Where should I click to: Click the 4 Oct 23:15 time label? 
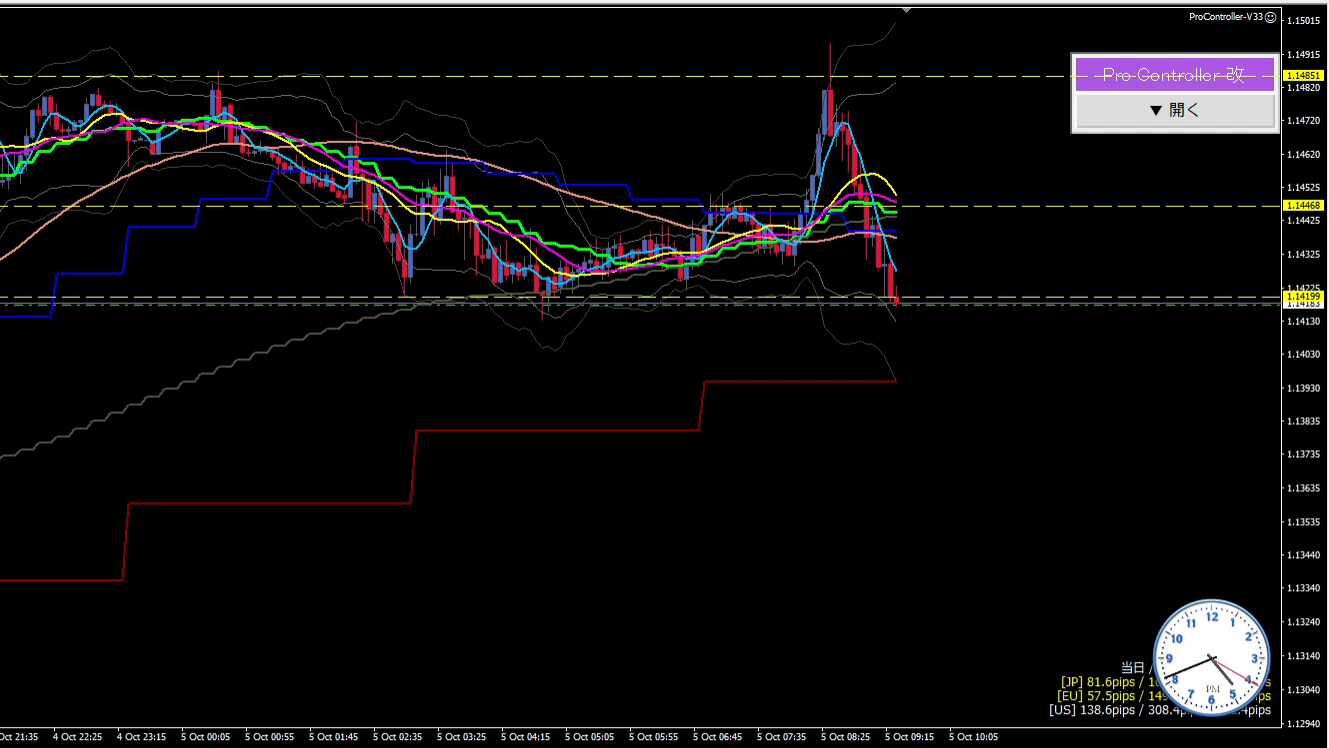point(140,737)
